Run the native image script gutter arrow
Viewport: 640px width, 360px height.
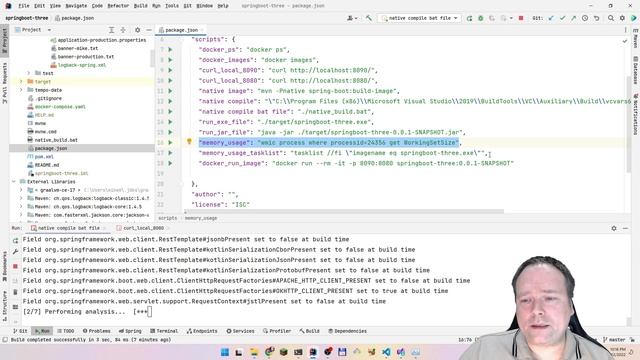point(170,91)
